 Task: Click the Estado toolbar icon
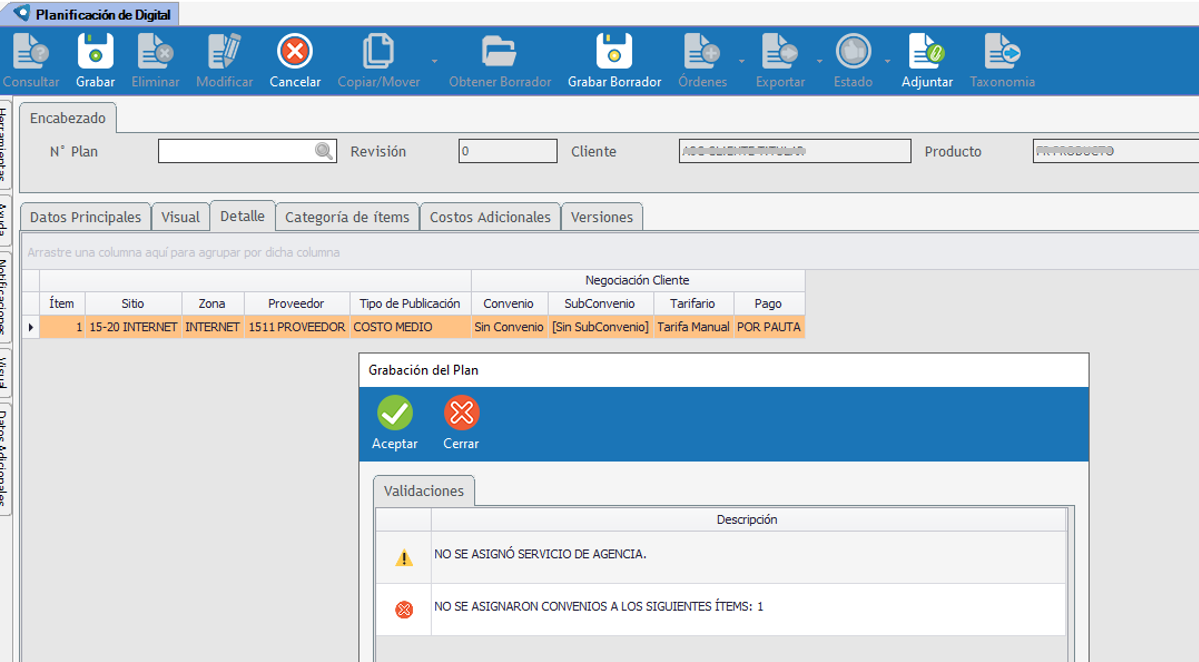click(853, 52)
